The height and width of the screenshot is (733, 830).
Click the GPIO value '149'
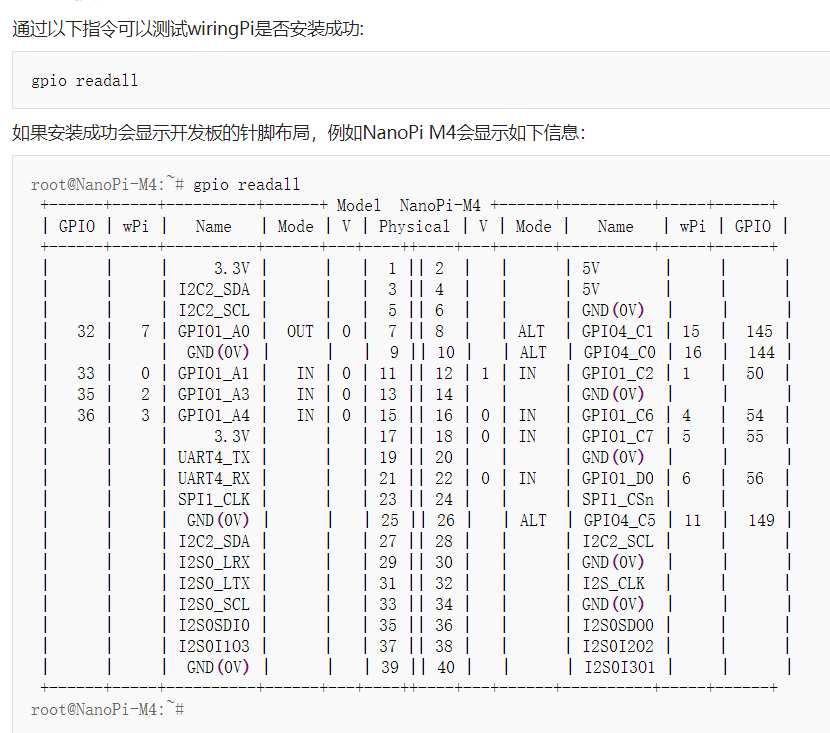tap(761, 521)
